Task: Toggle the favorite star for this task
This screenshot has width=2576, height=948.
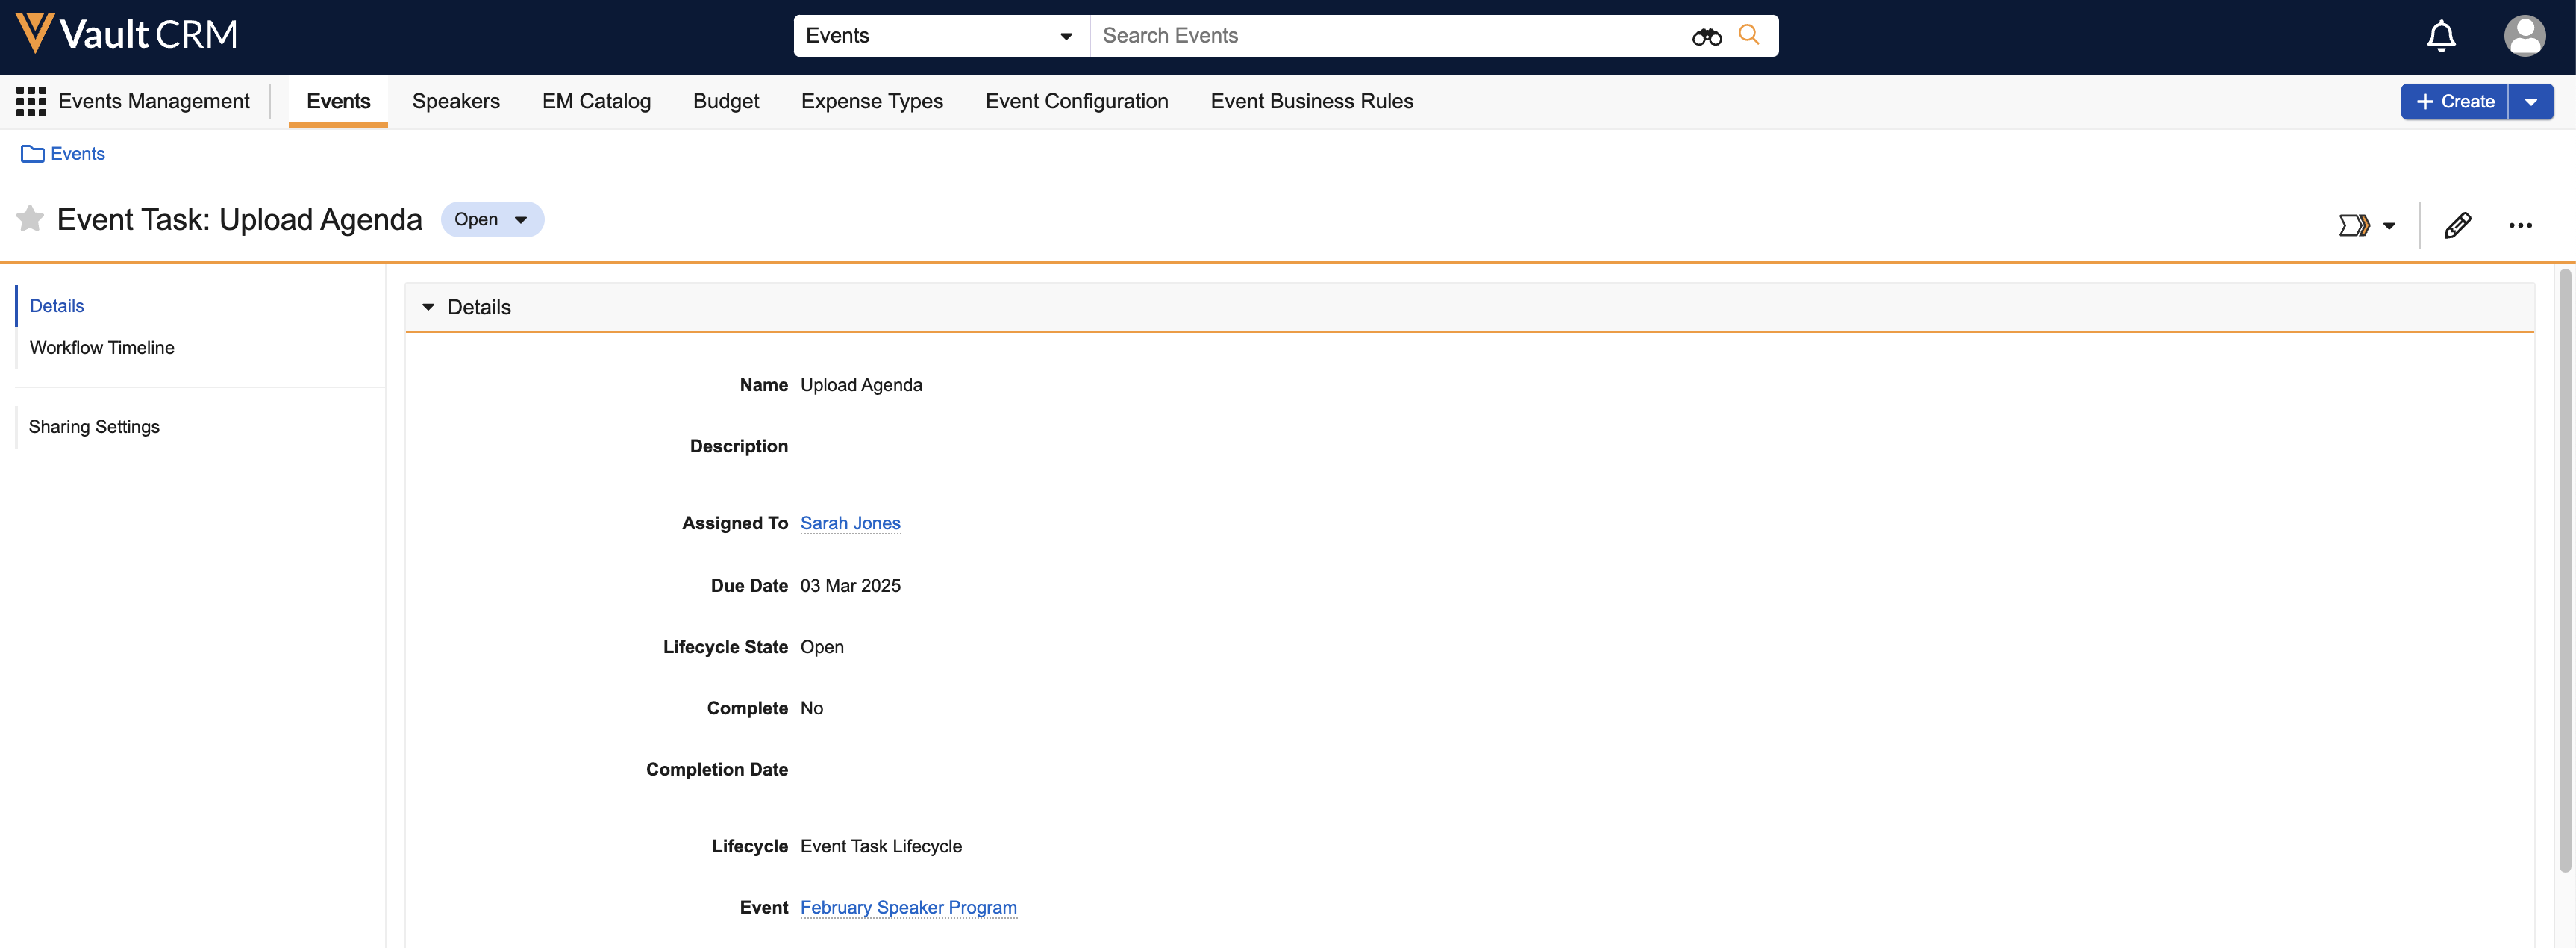Action: (x=30, y=219)
